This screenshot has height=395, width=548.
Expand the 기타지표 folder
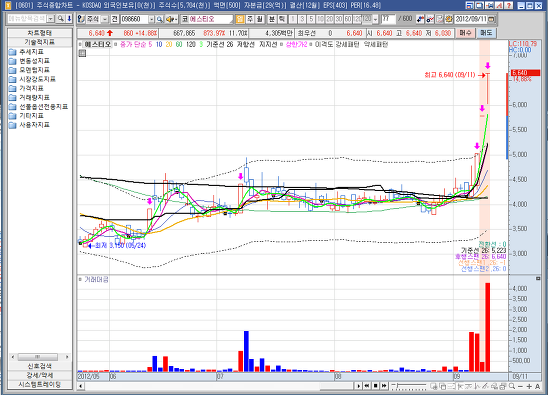pyautogui.click(x=27, y=115)
